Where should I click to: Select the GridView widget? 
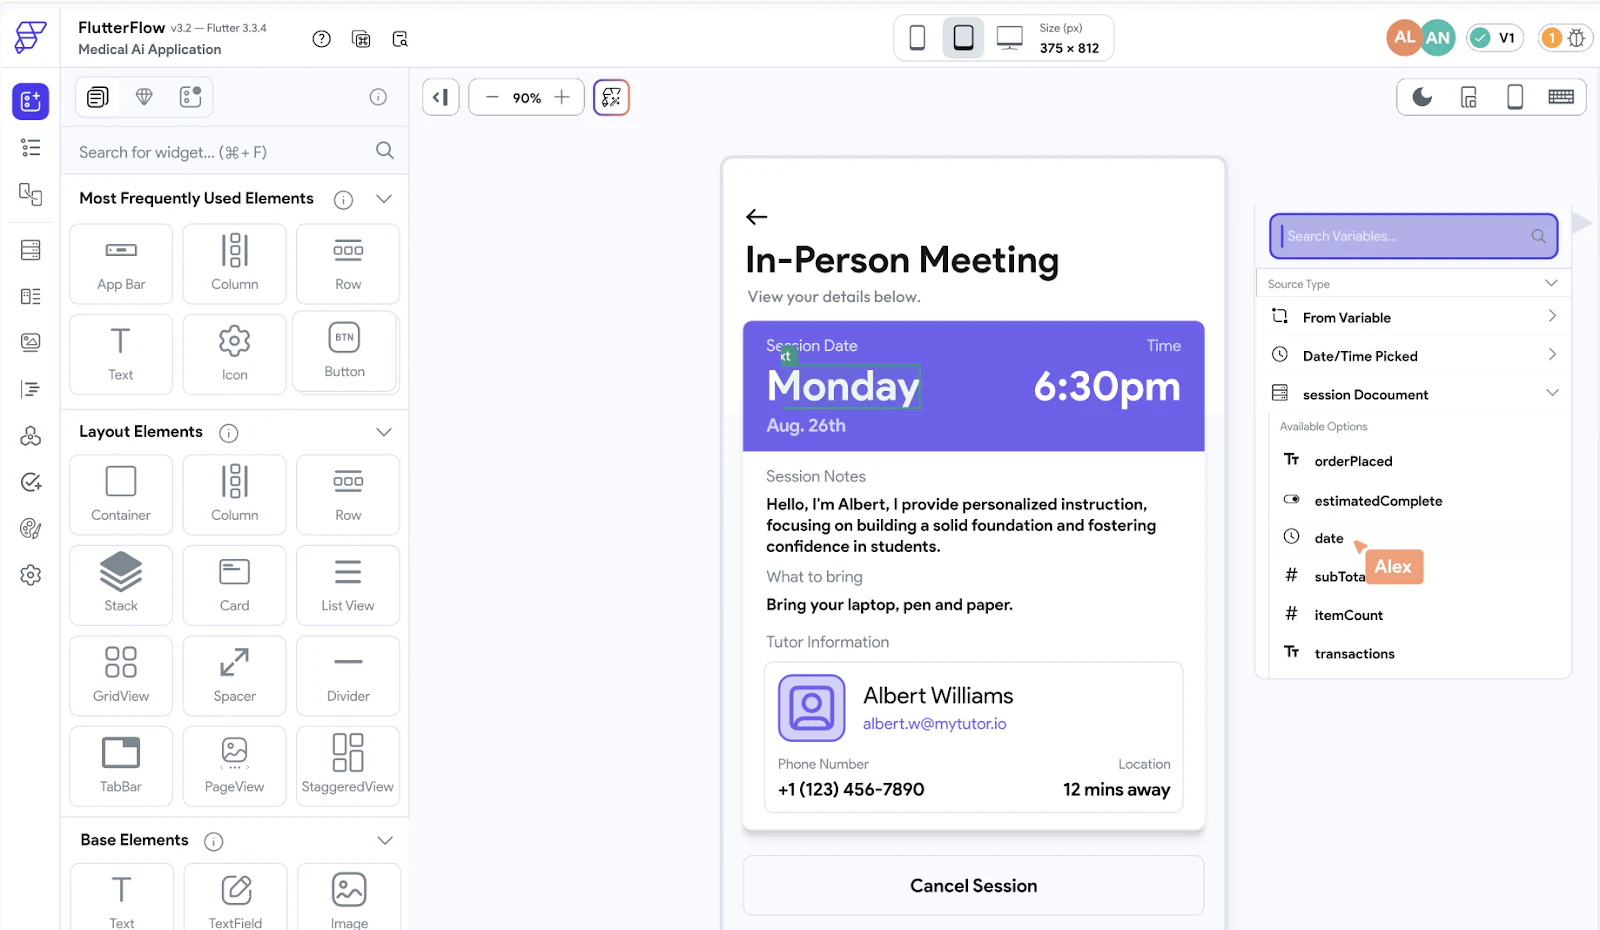tap(121, 676)
